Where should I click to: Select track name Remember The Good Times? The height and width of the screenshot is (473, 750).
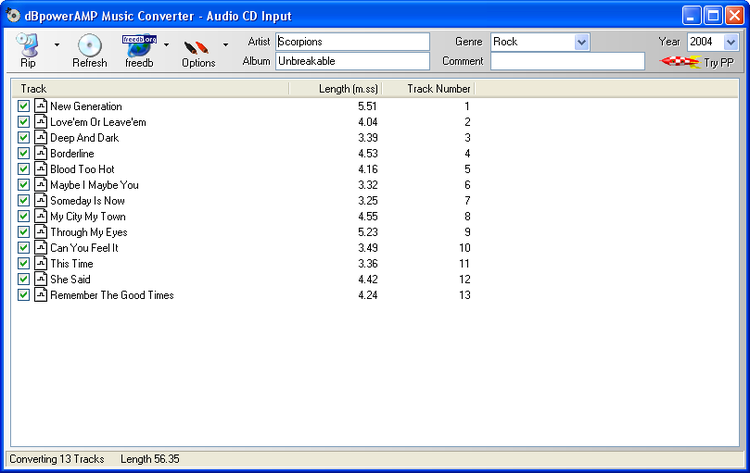pyautogui.click(x=112, y=295)
